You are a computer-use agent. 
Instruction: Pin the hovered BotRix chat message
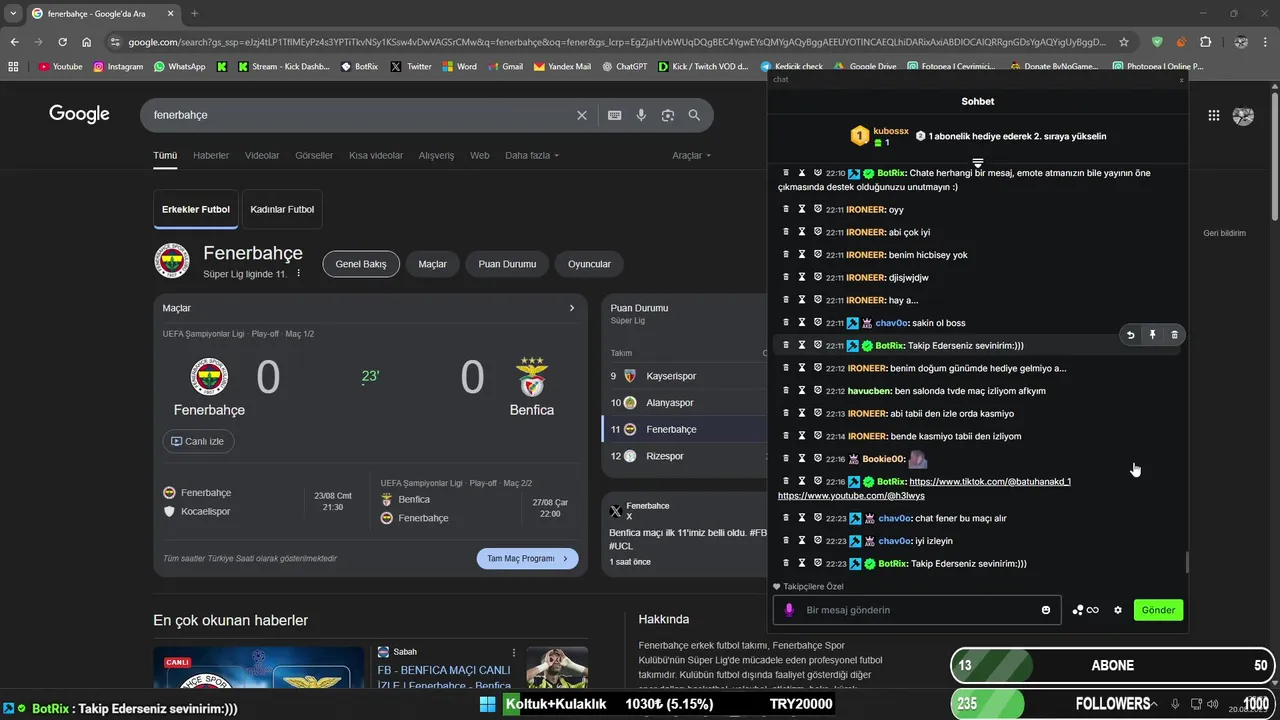[1152, 335]
